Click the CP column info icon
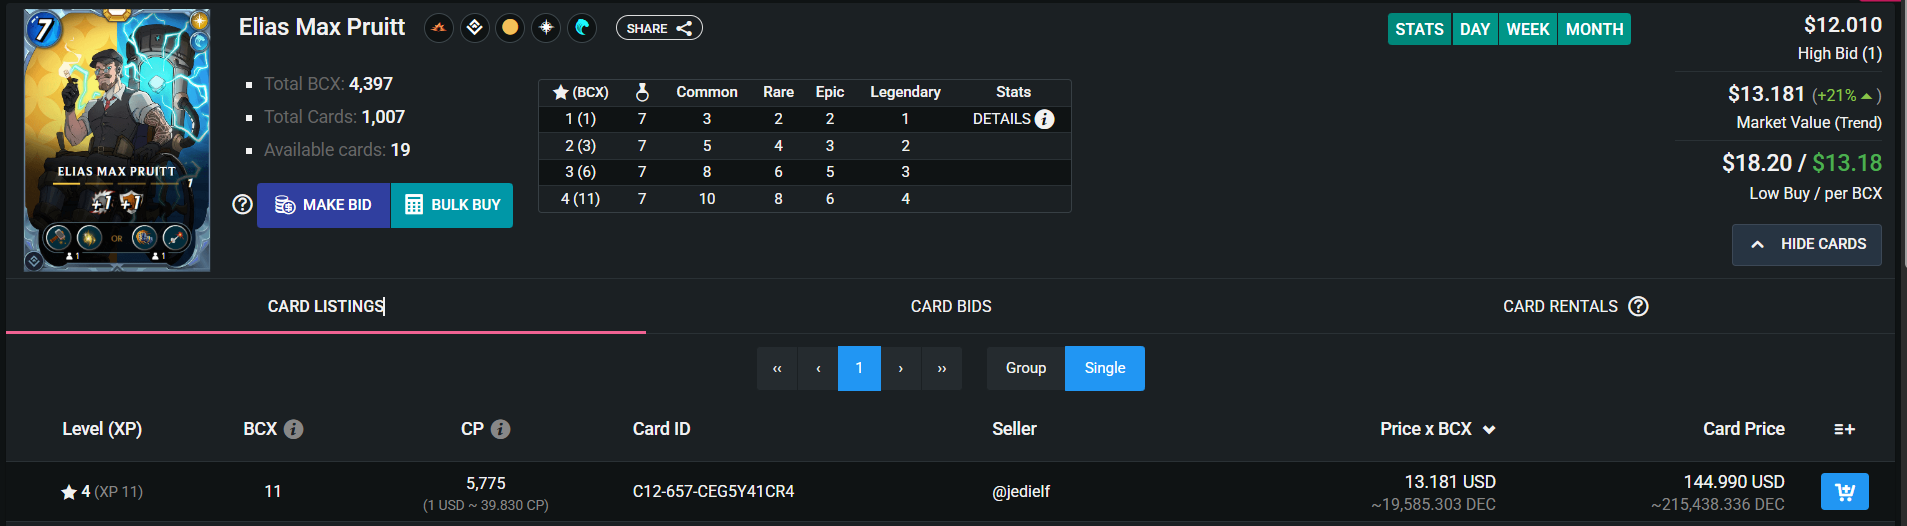The width and height of the screenshot is (1907, 526). click(501, 429)
